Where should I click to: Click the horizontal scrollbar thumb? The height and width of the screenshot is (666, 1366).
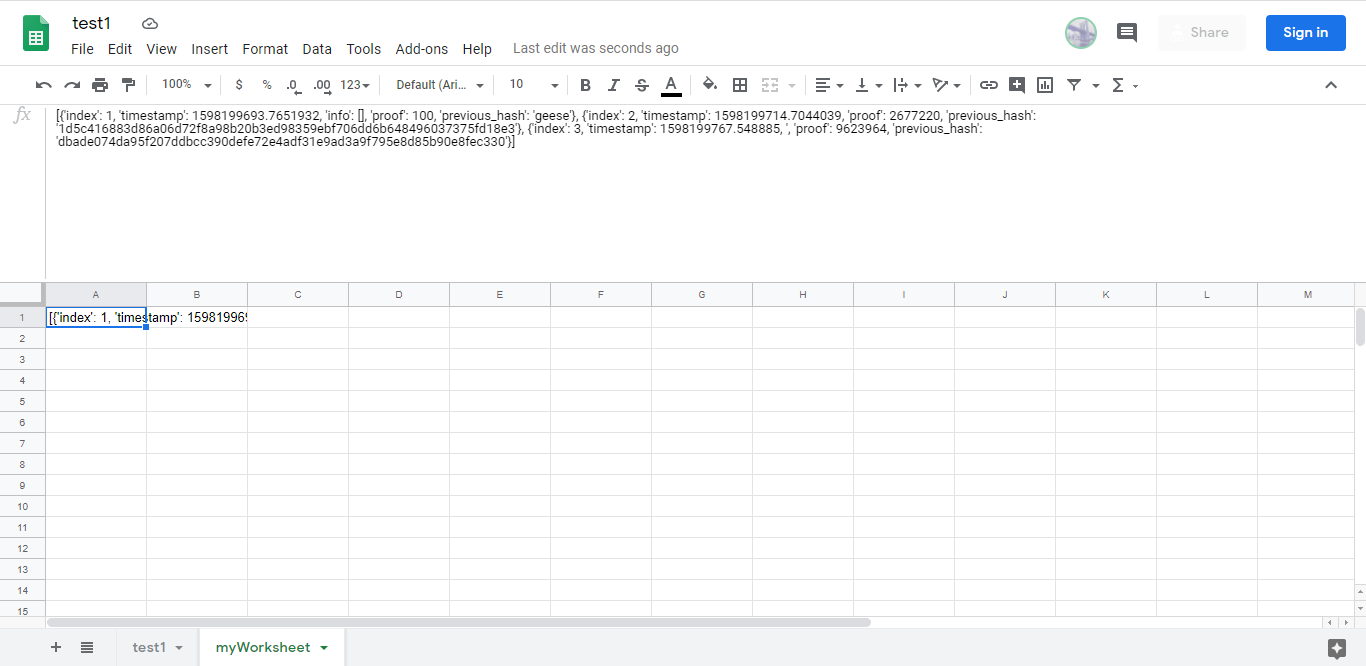point(458,622)
